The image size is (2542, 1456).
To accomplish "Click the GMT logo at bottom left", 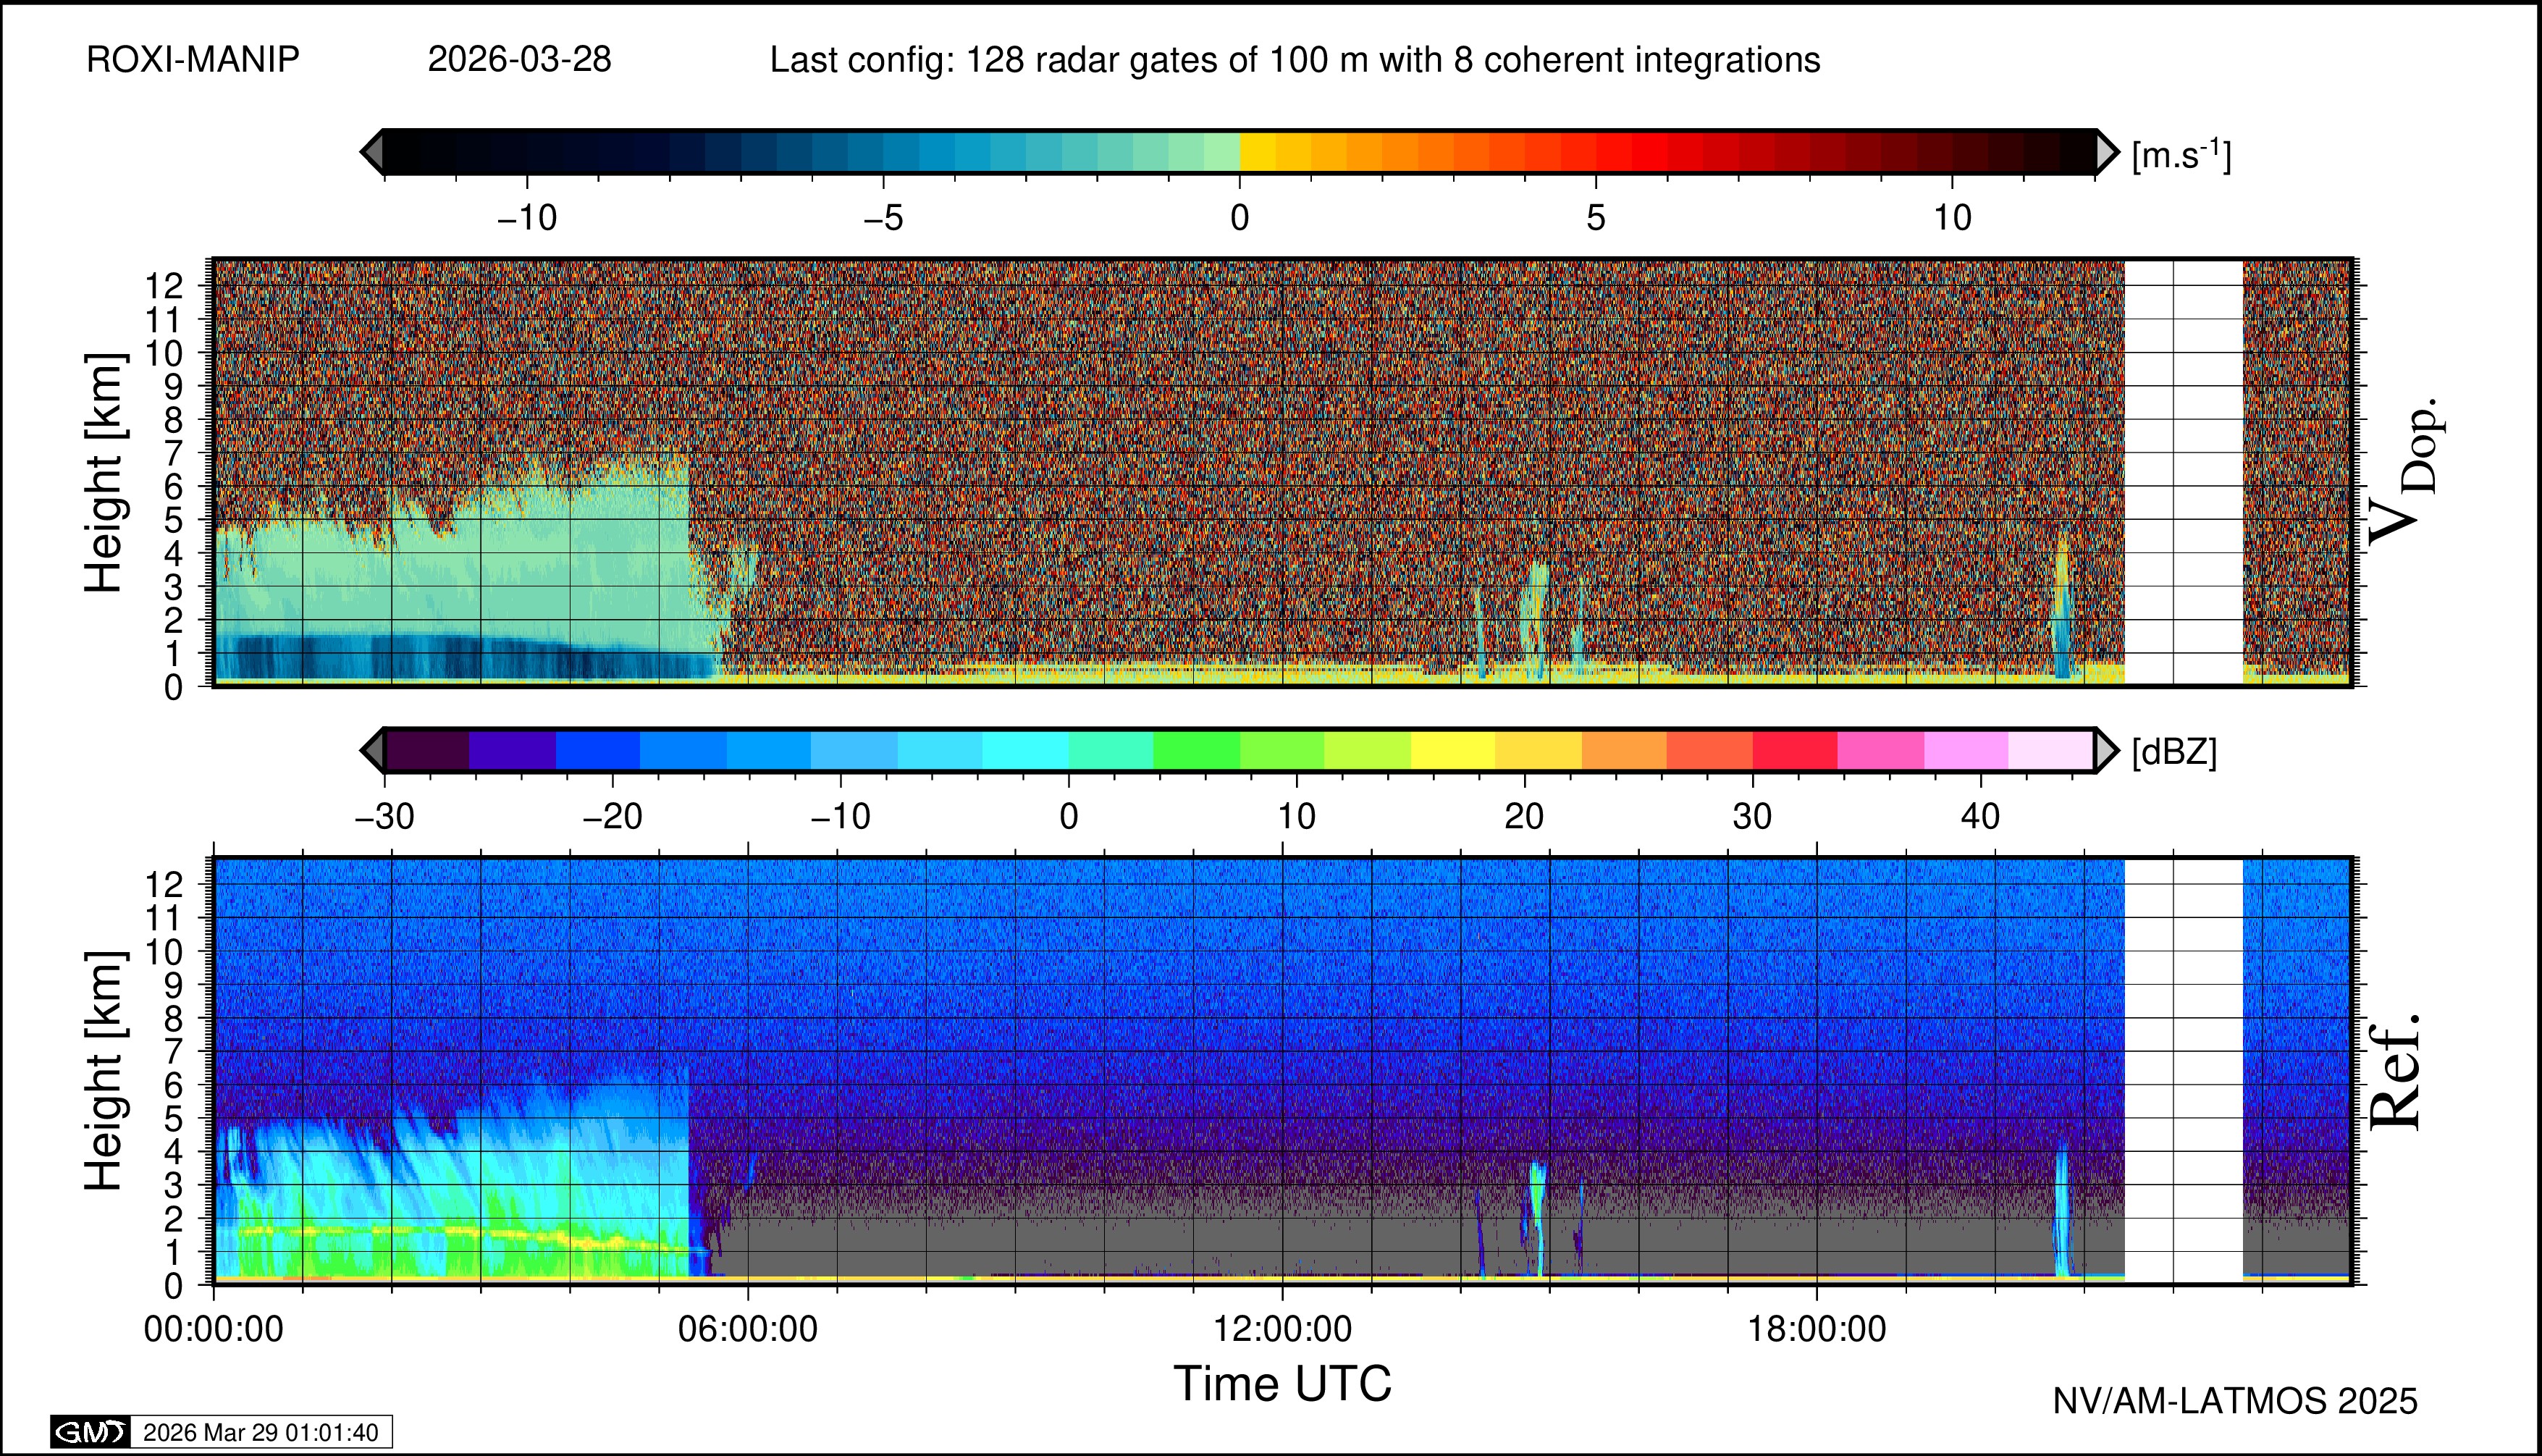I will pos(90,1432).
